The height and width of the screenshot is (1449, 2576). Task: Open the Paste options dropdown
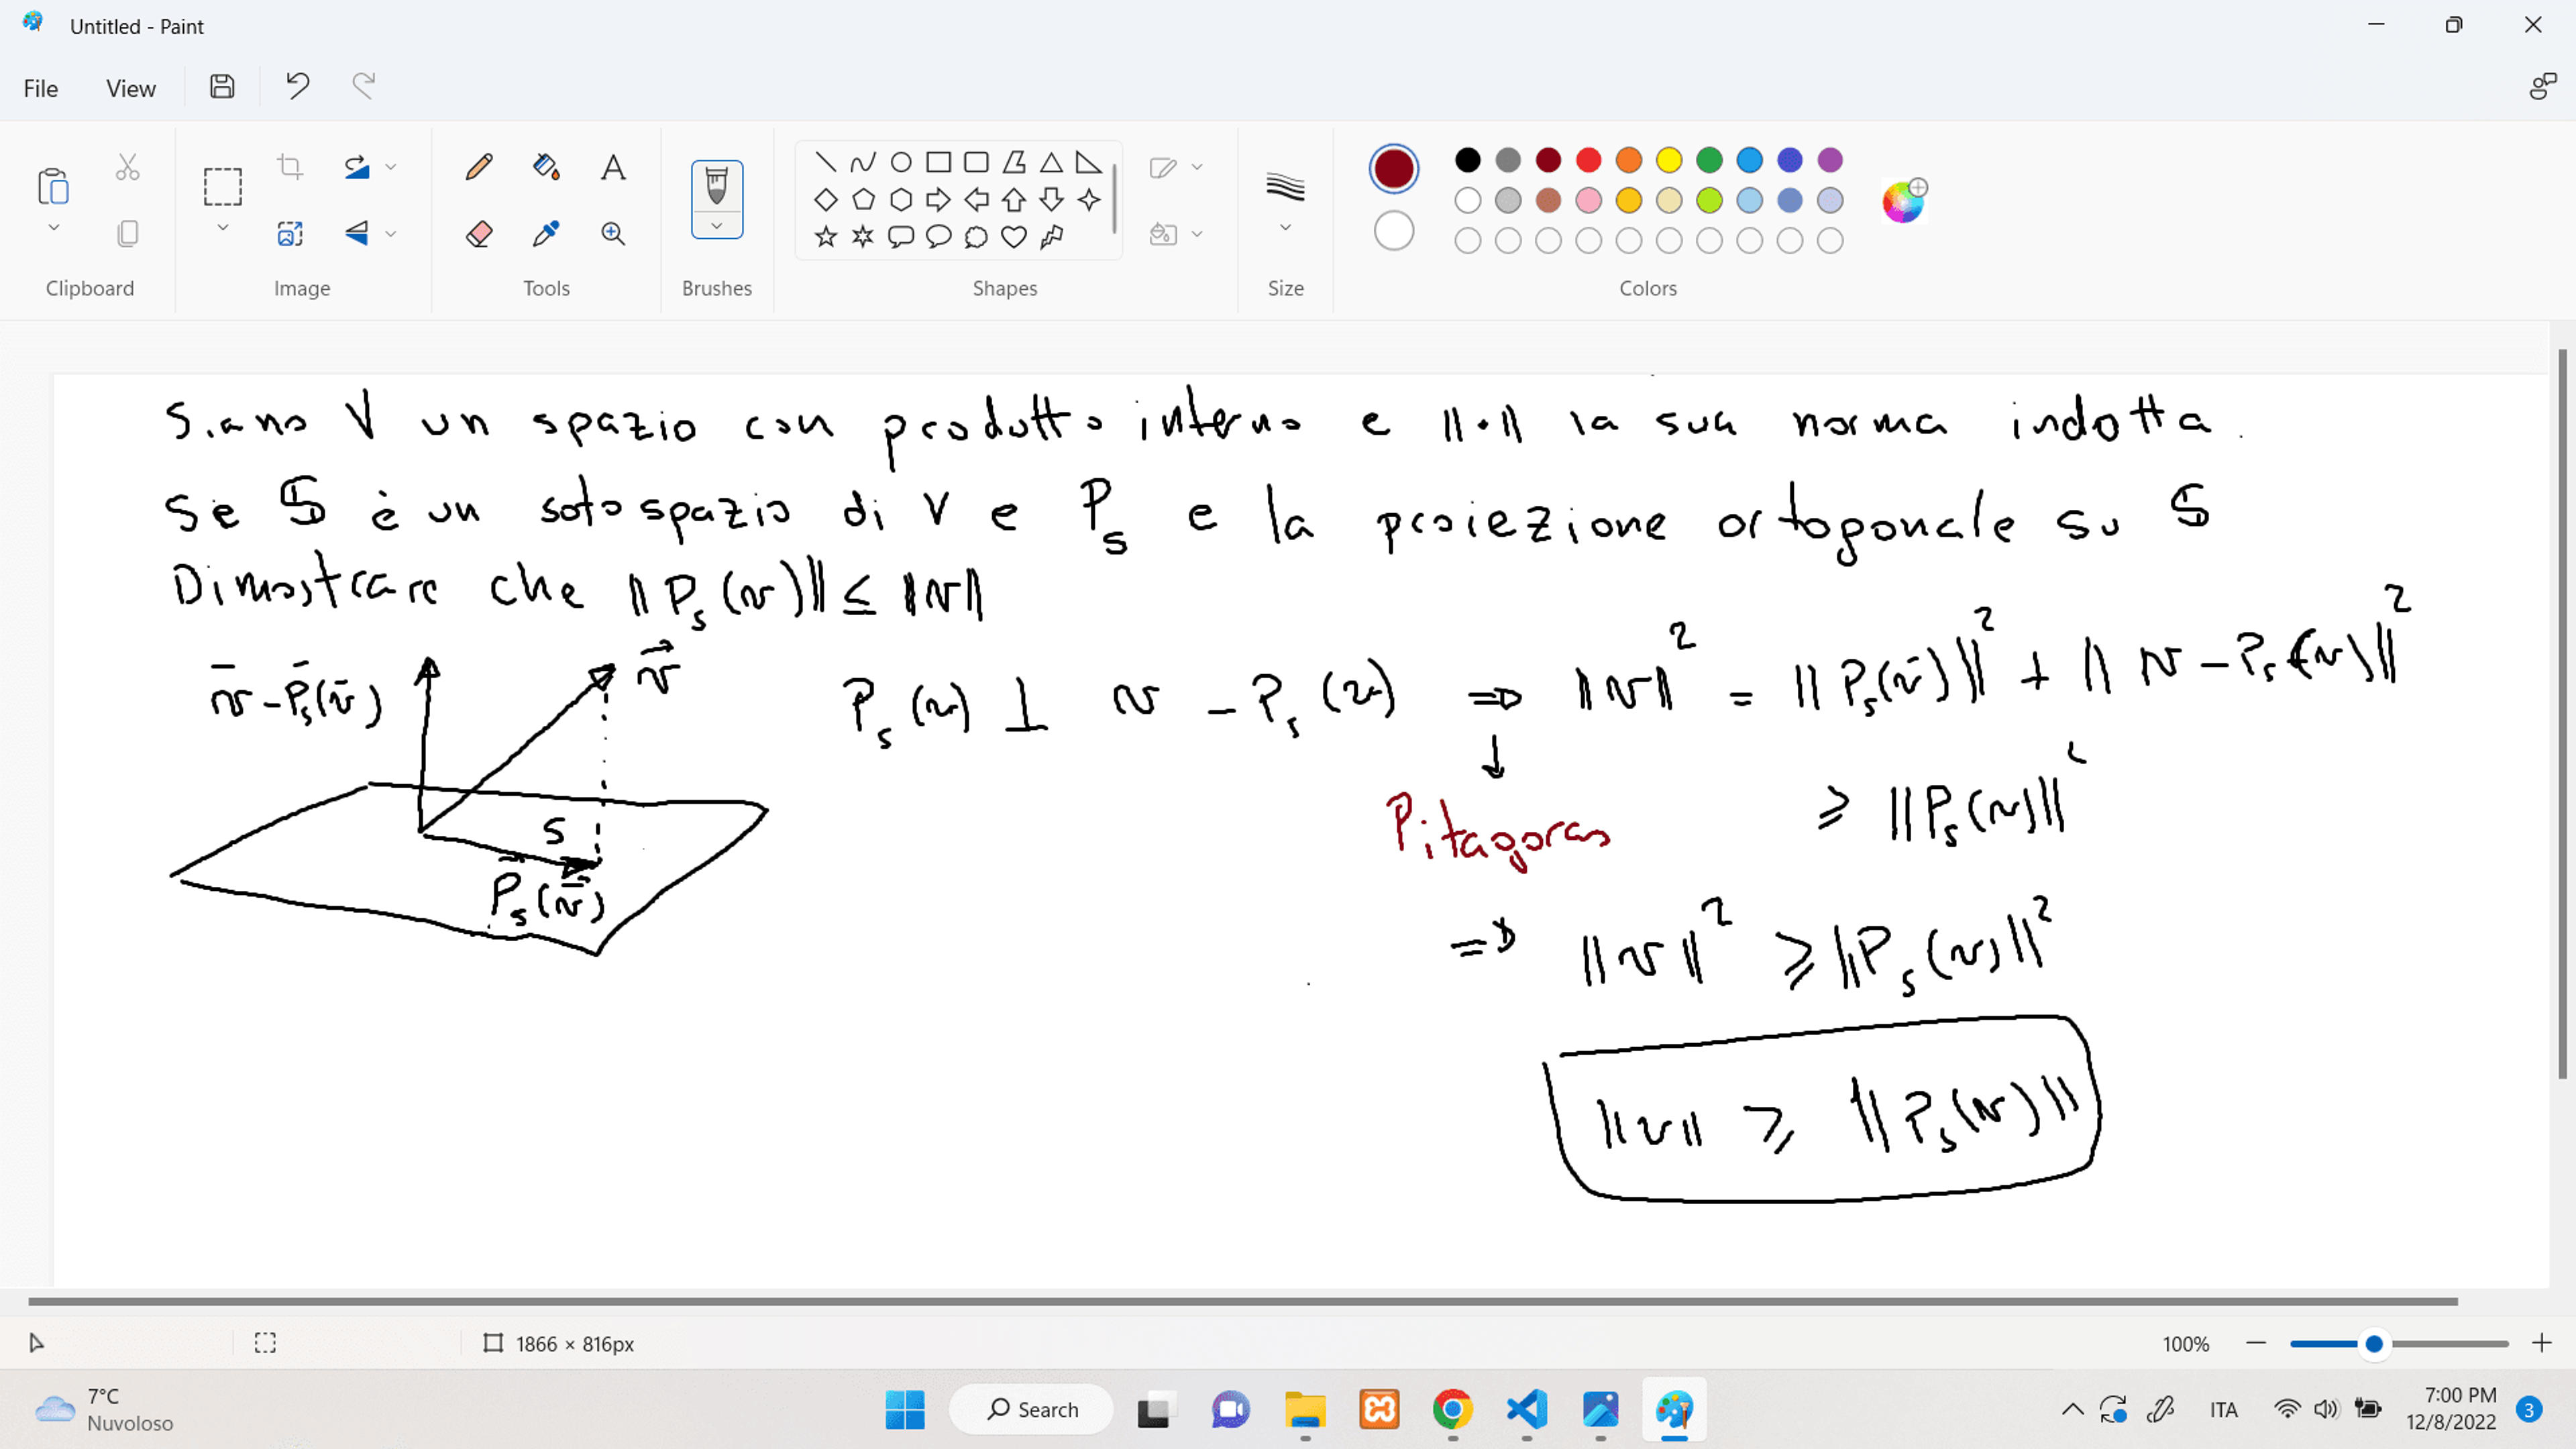click(x=54, y=228)
